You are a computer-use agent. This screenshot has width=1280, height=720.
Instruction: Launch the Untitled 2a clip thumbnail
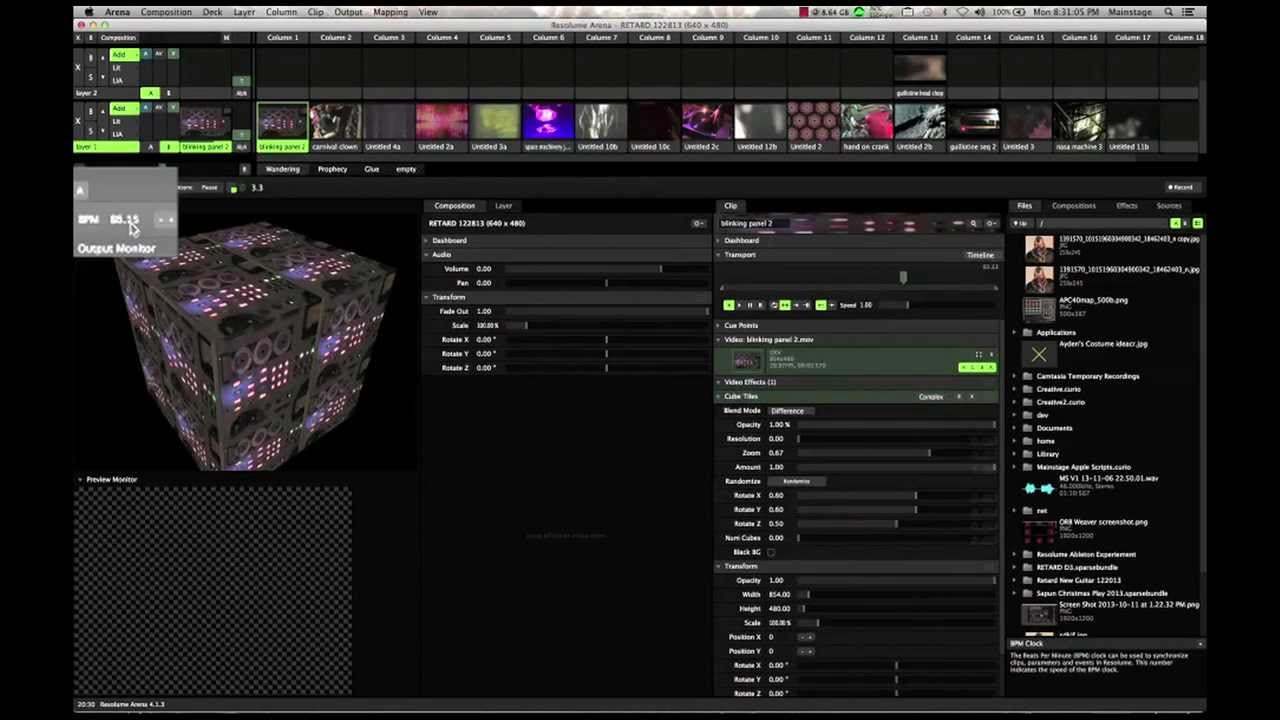441,122
